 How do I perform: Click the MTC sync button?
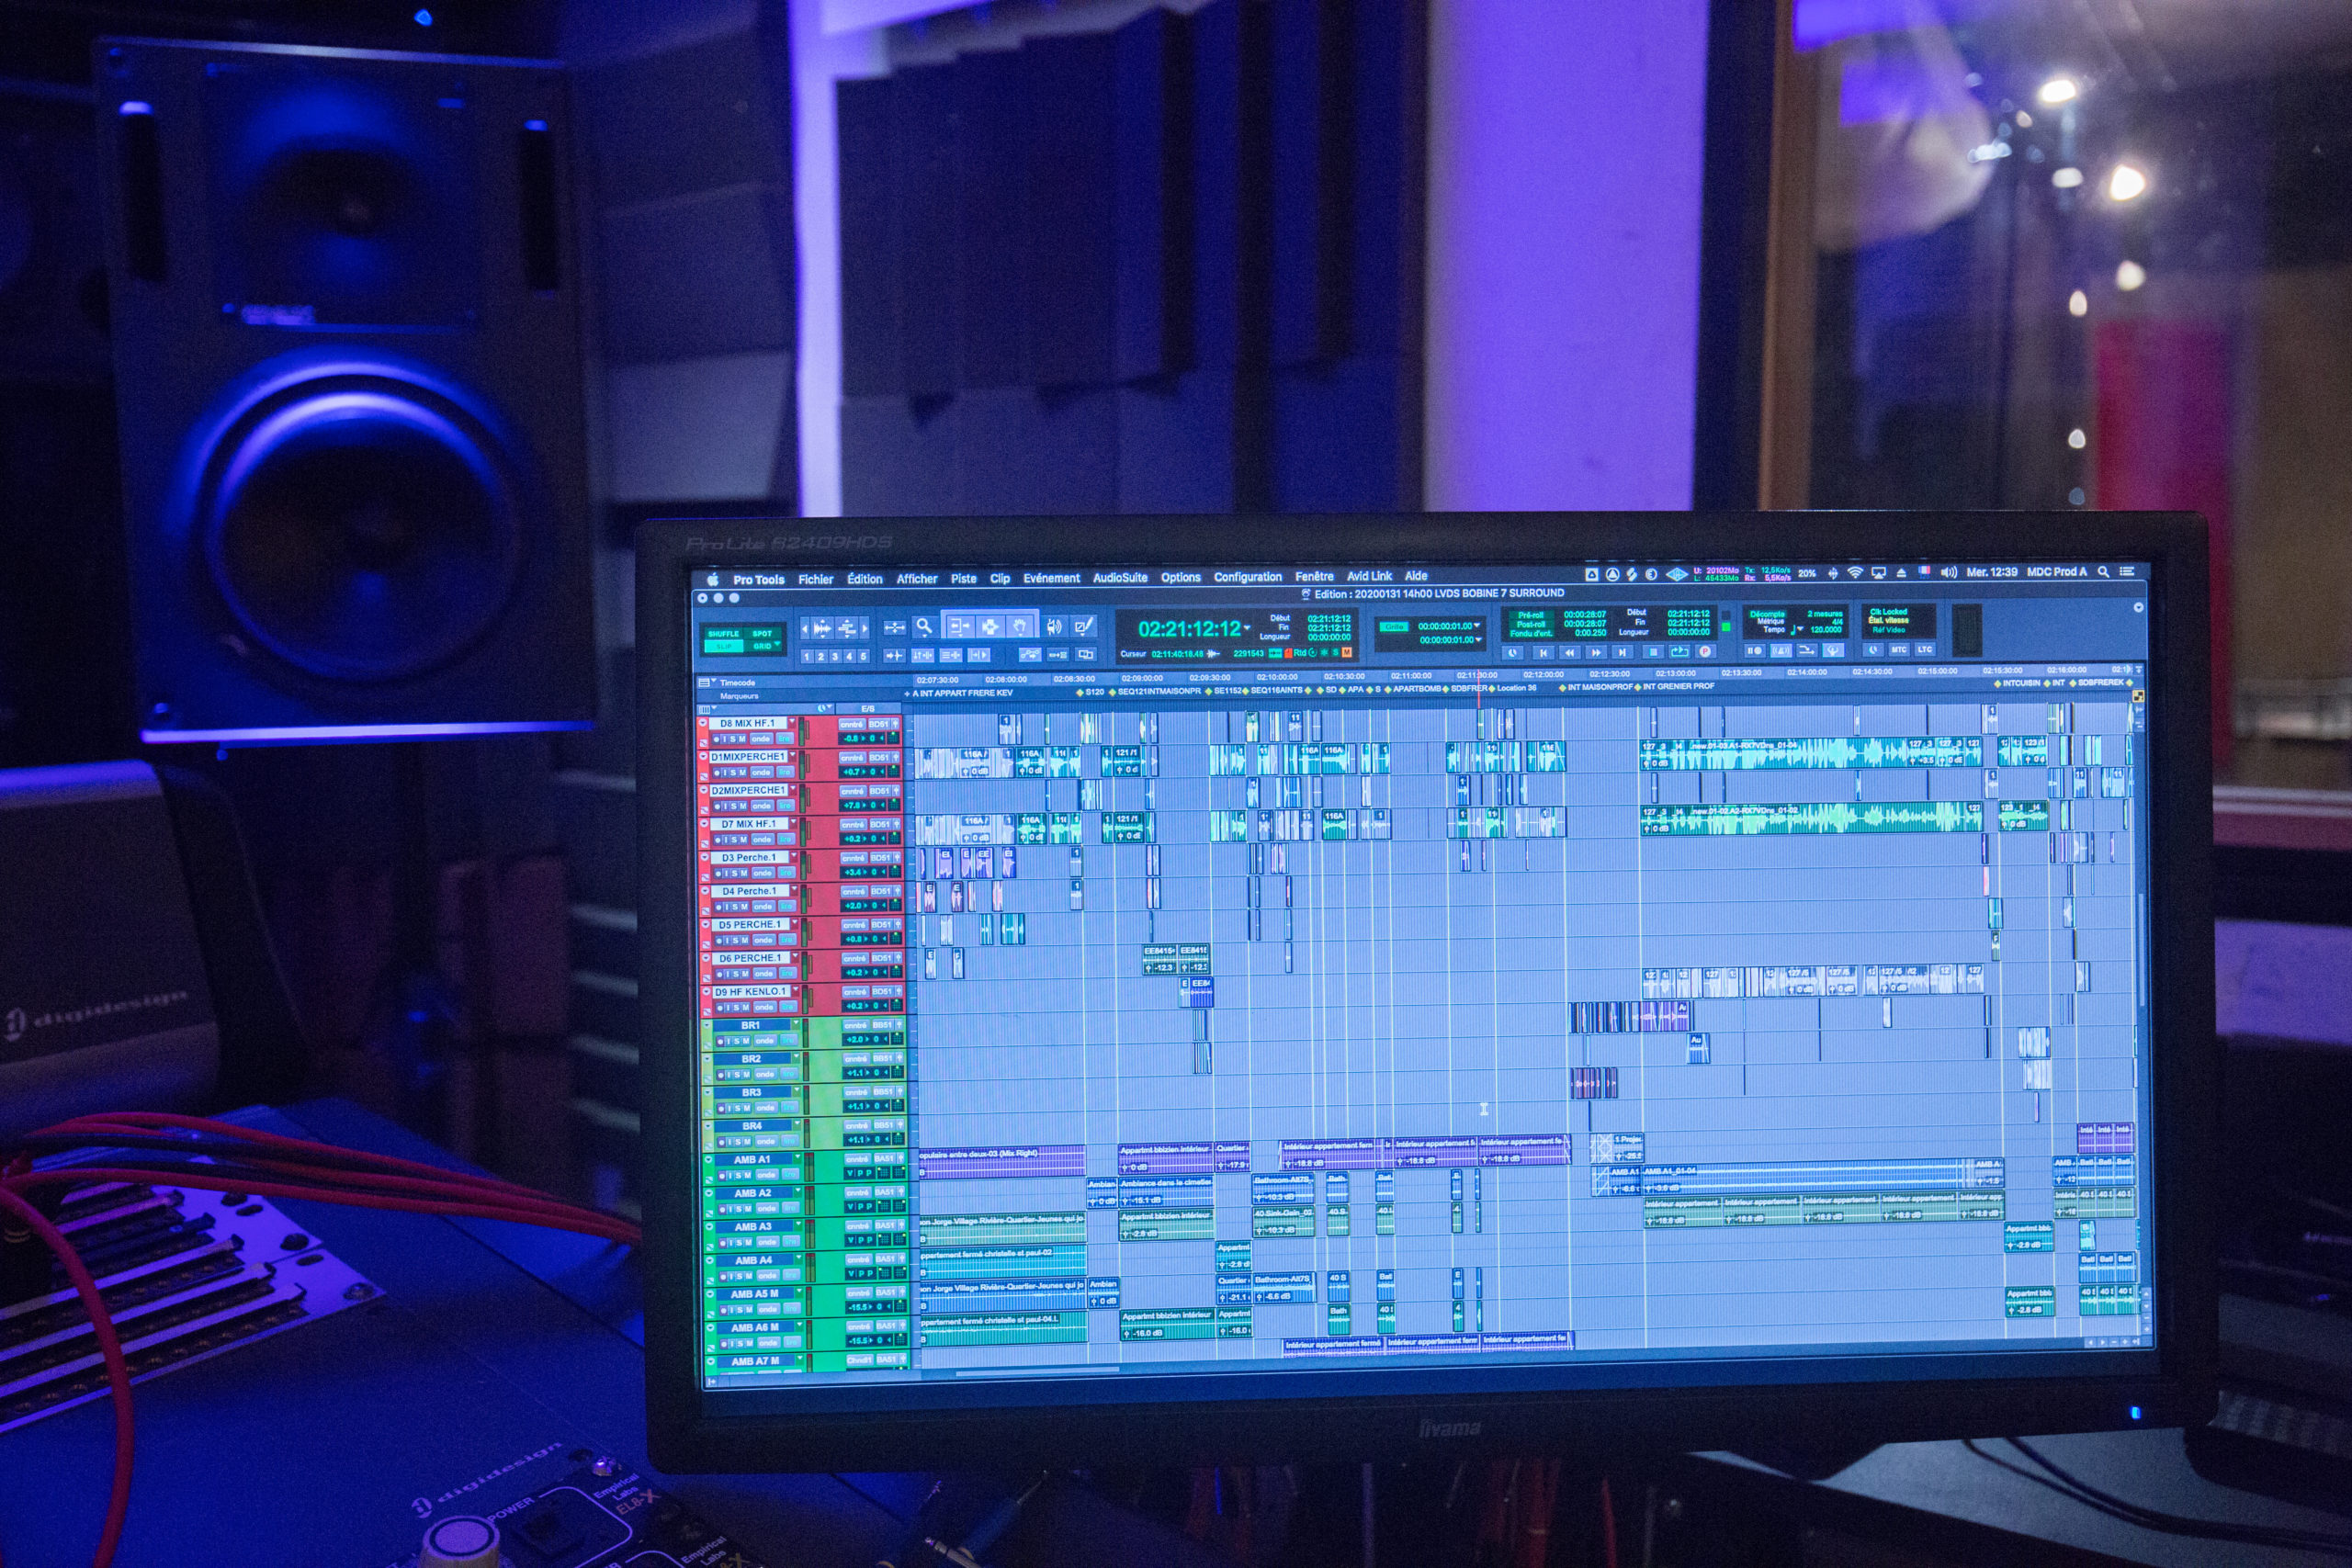(1898, 650)
